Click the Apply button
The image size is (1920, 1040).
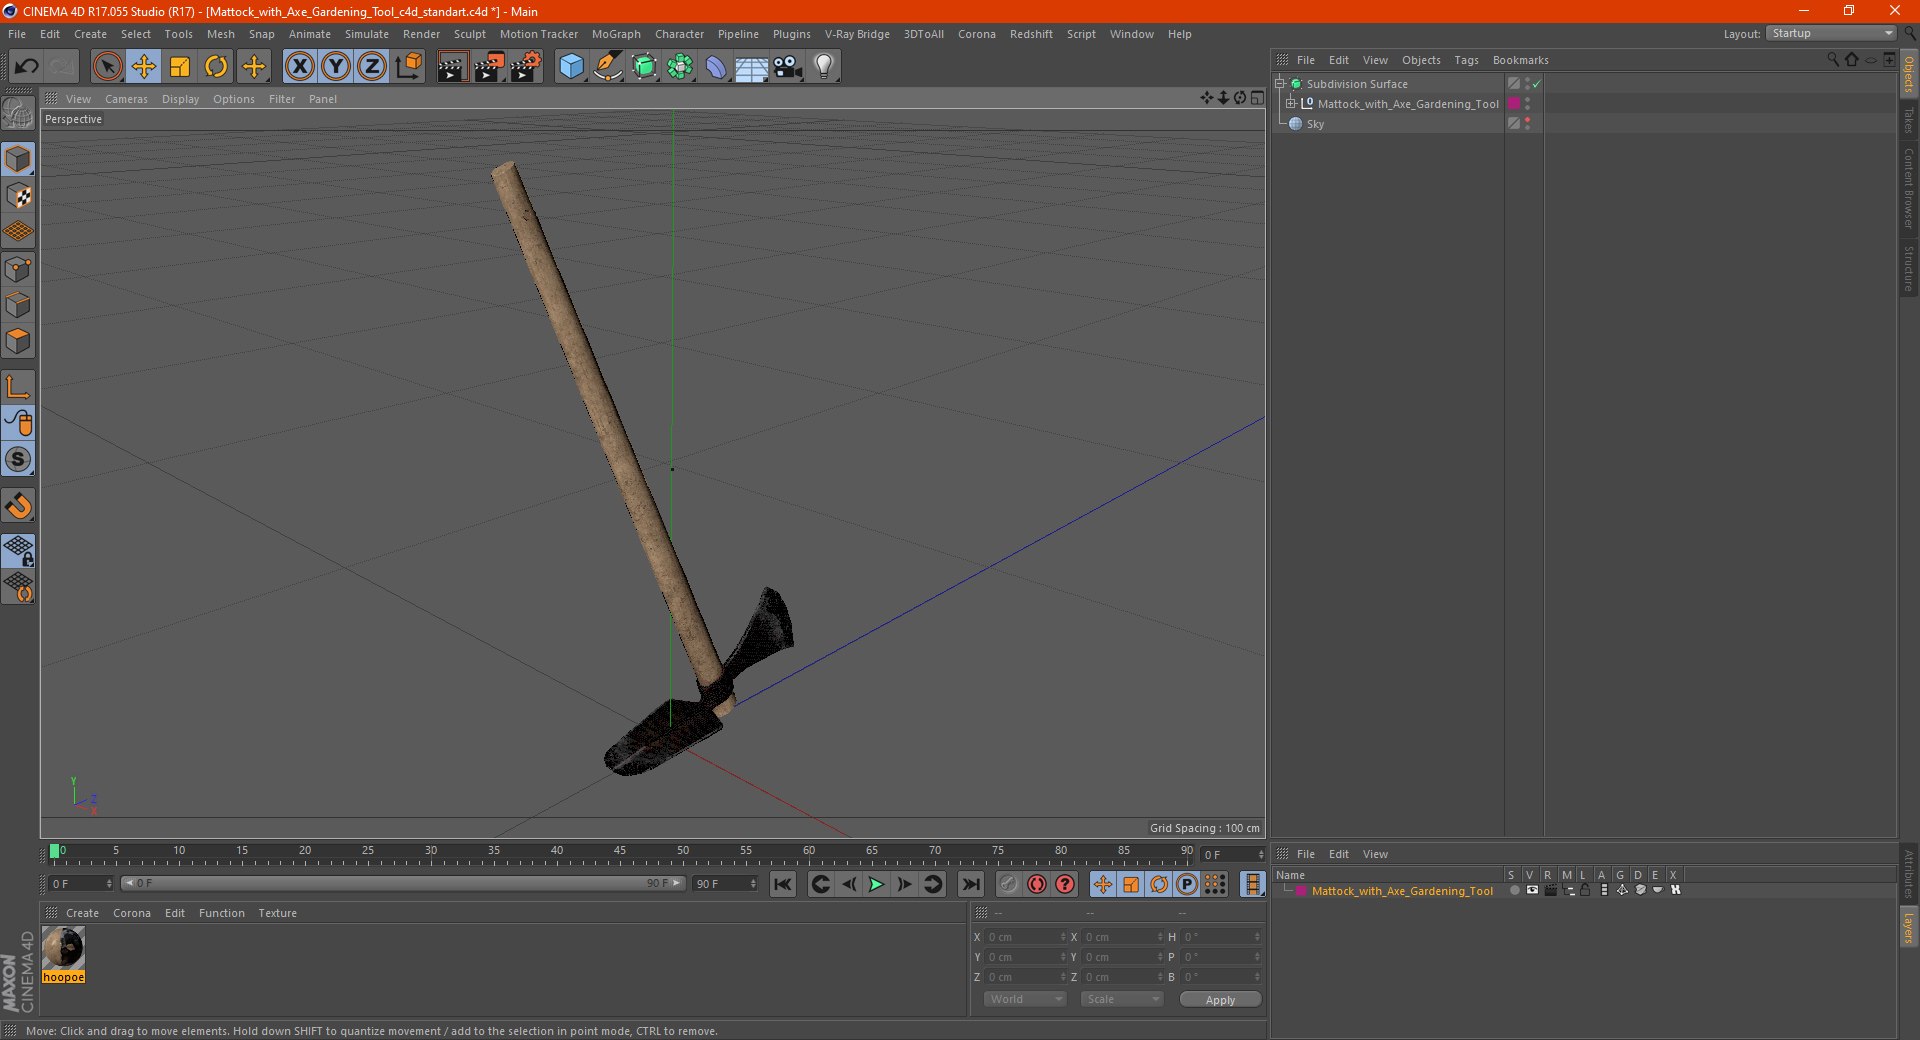(x=1220, y=1000)
